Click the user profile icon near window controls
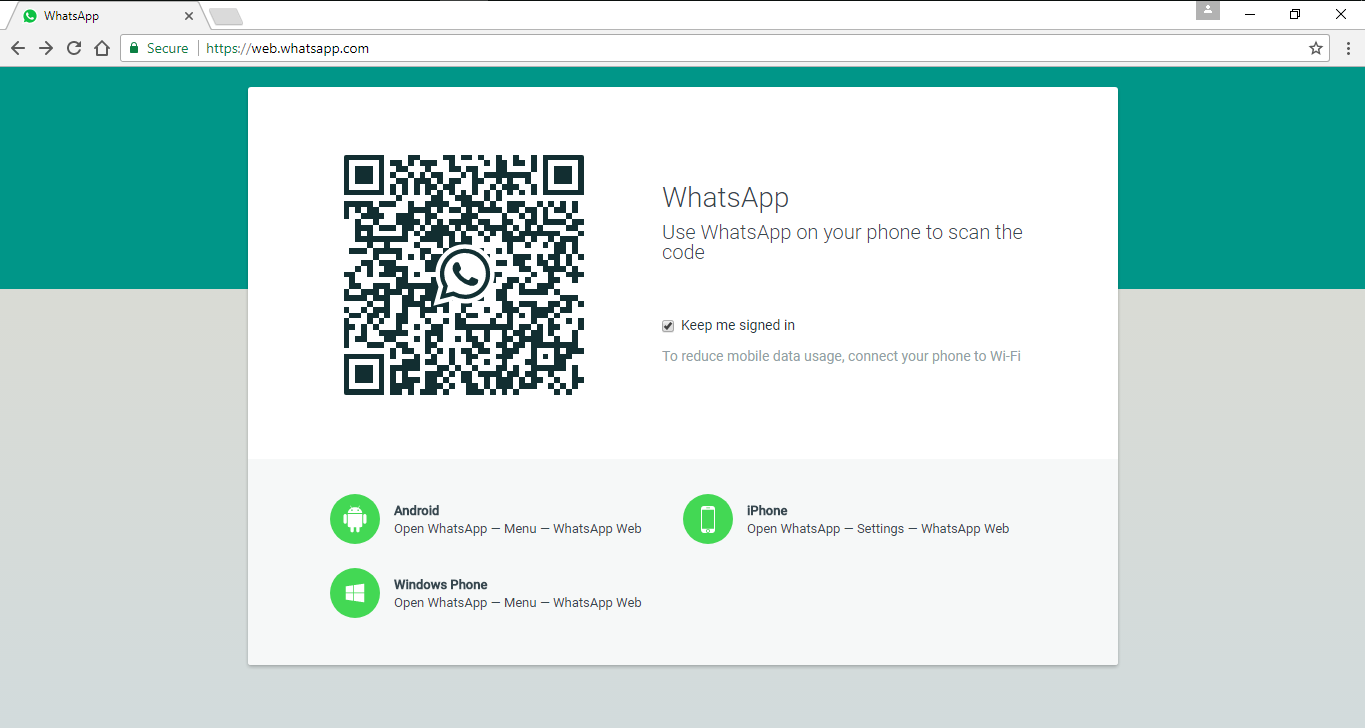The image size is (1365, 728). [1207, 10]
